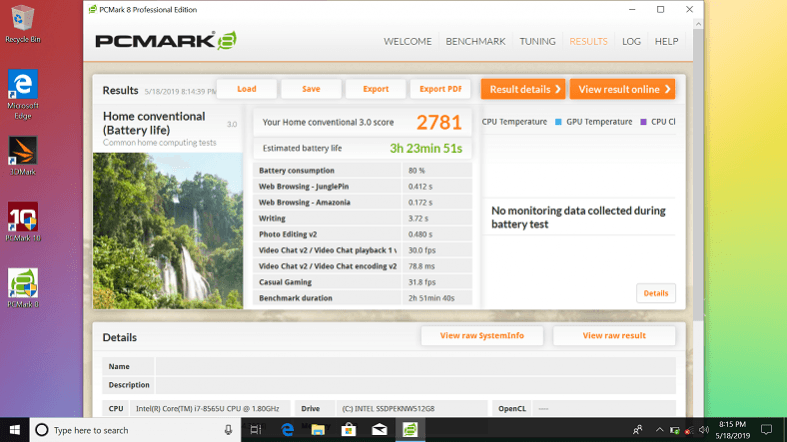The height and width of the screenshot is (442, 787).
Task: Open network status tray icon
Action: tap(689, 430)
